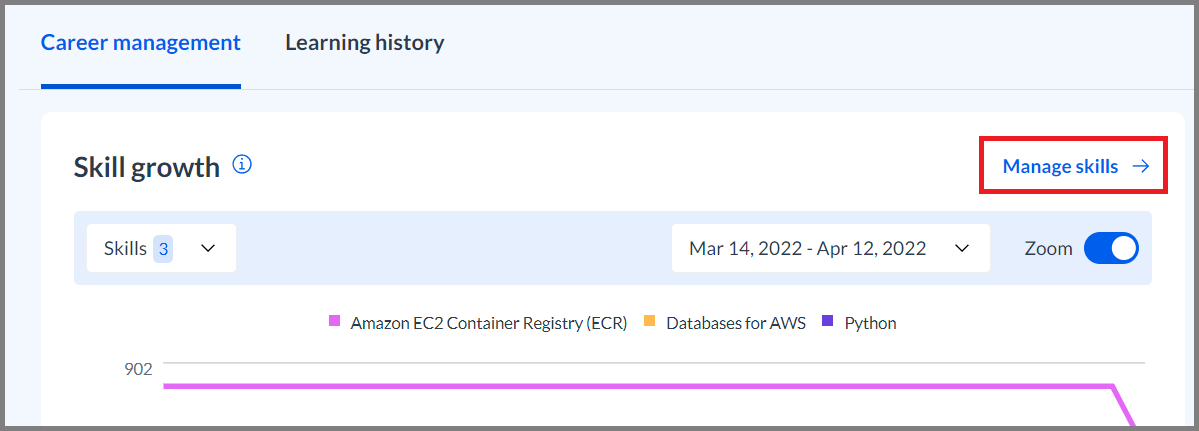
Task: Toggle the Python legend label
Action: [x=870, y=323]
